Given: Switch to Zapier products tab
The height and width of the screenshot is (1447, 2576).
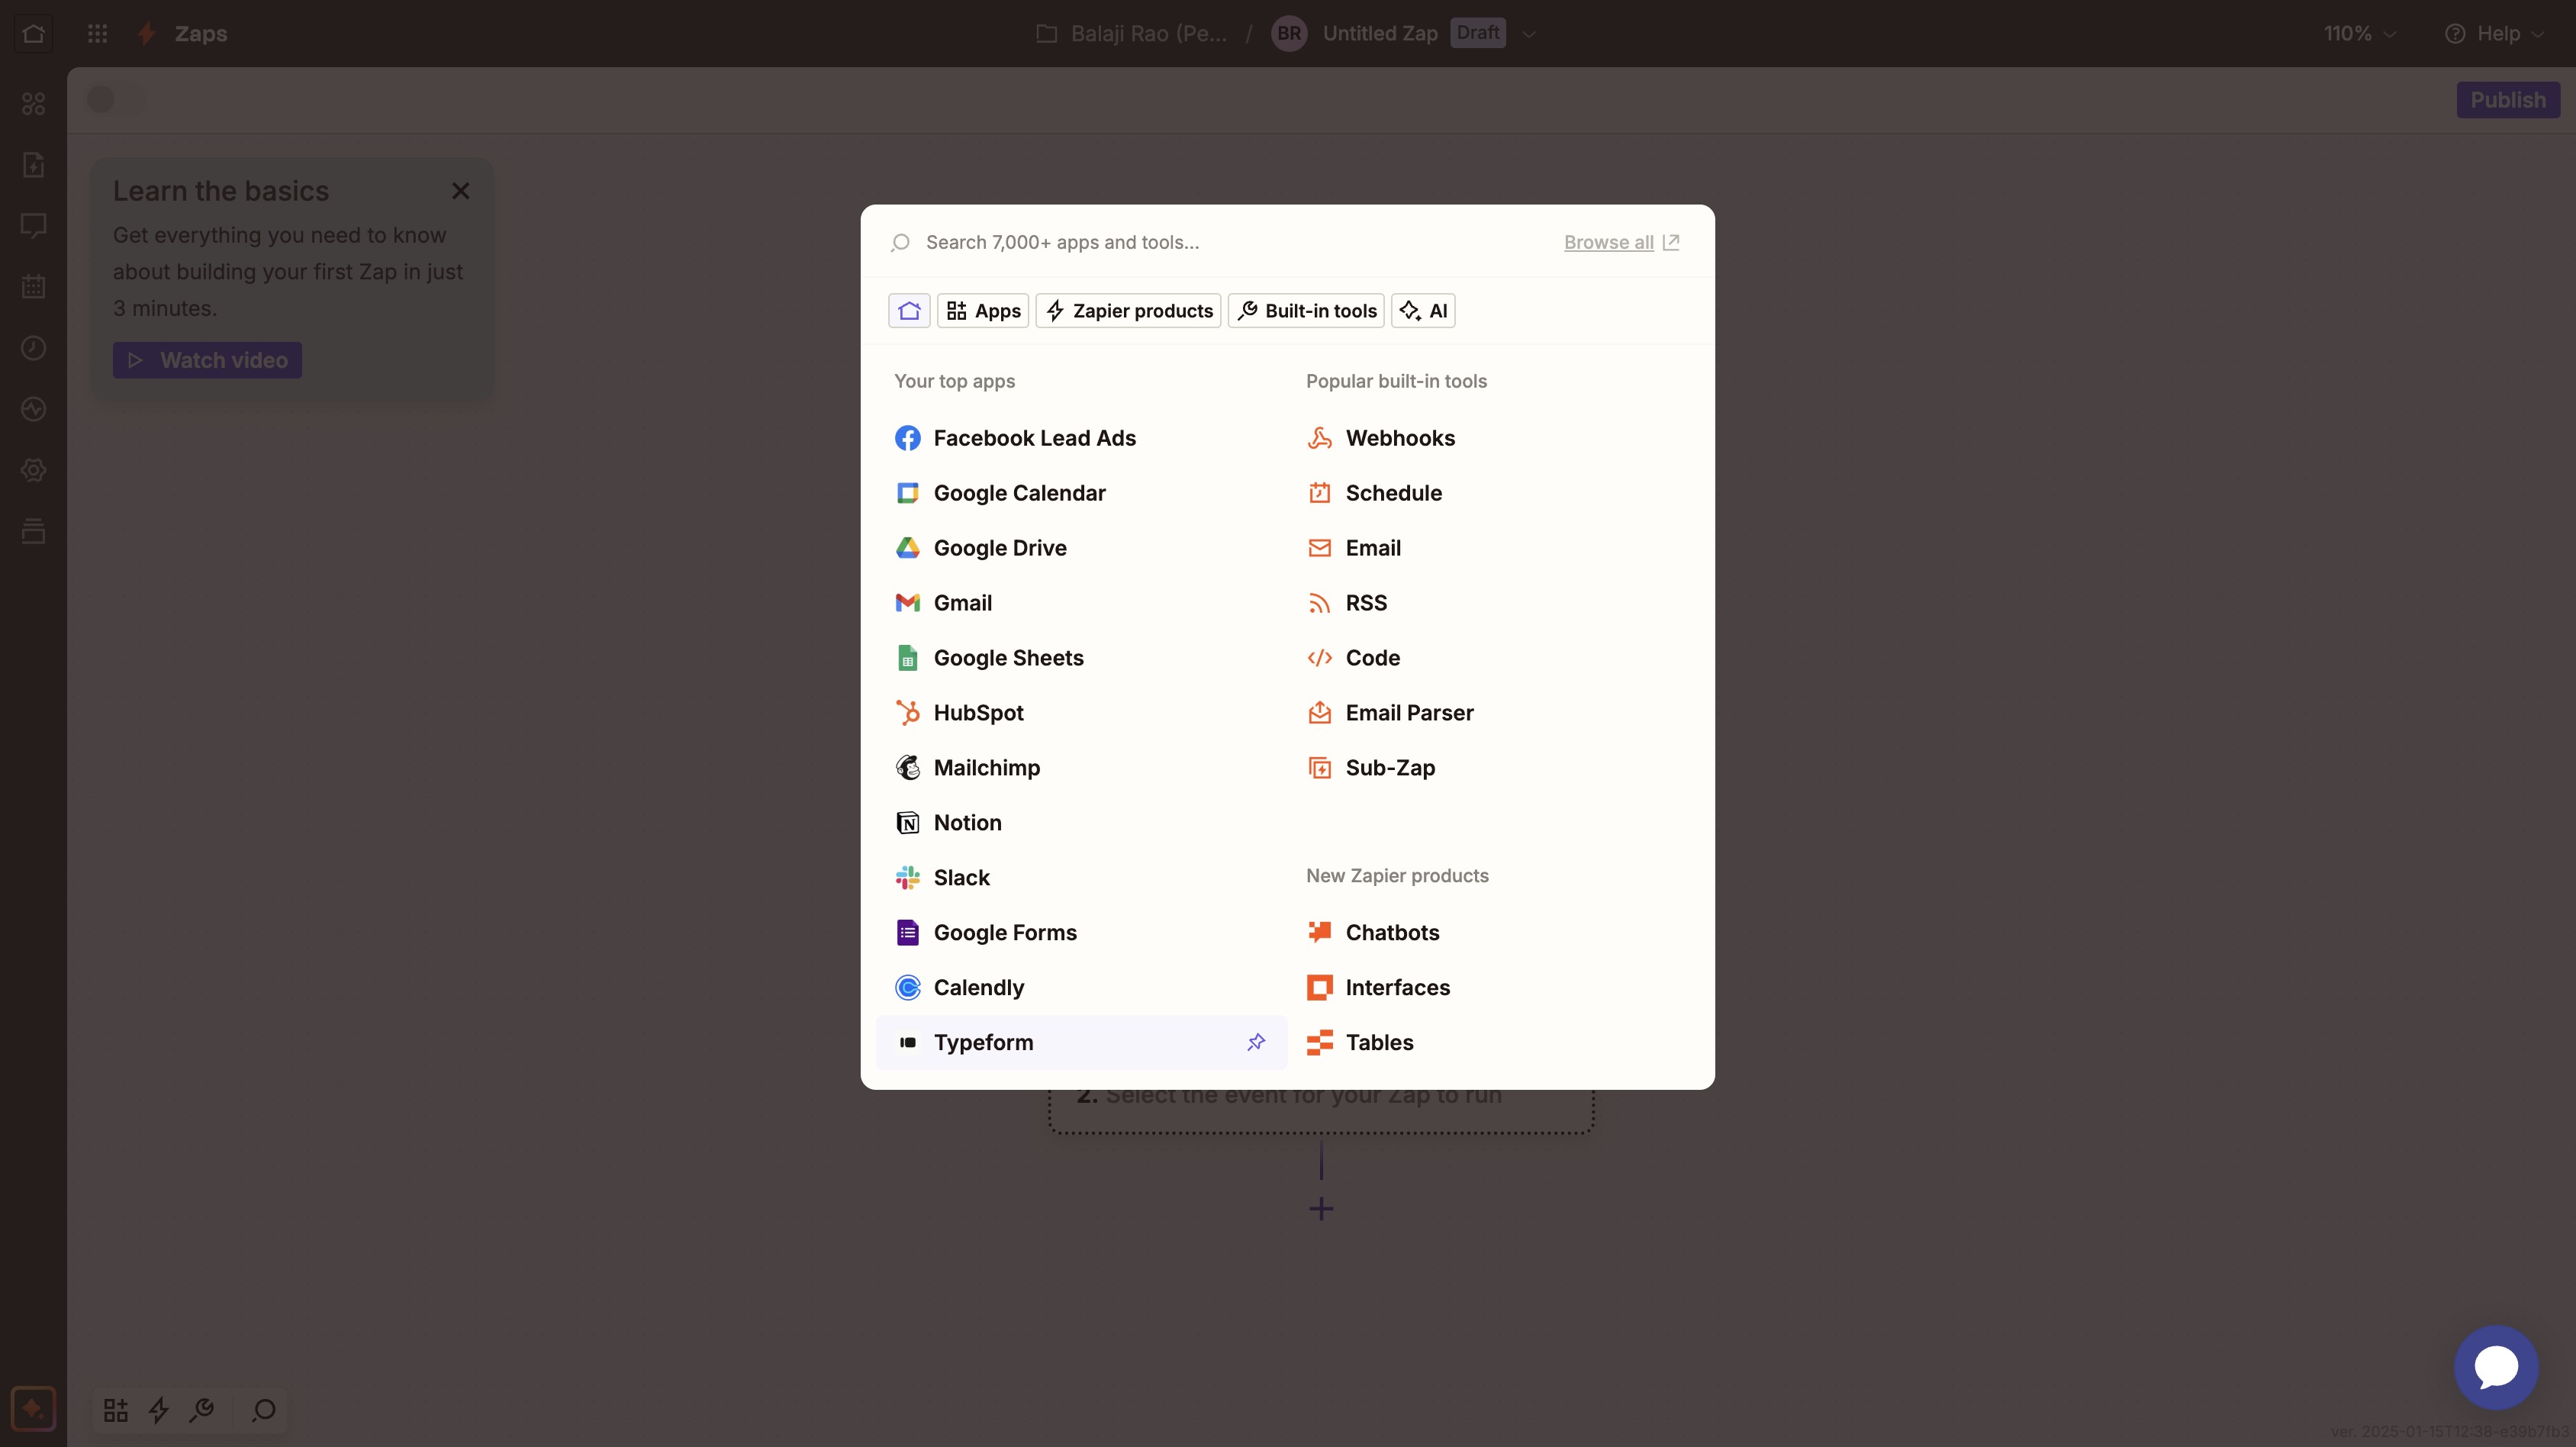Looking at the screenshot, I should pyautogui.click(x=1128, y=311).
